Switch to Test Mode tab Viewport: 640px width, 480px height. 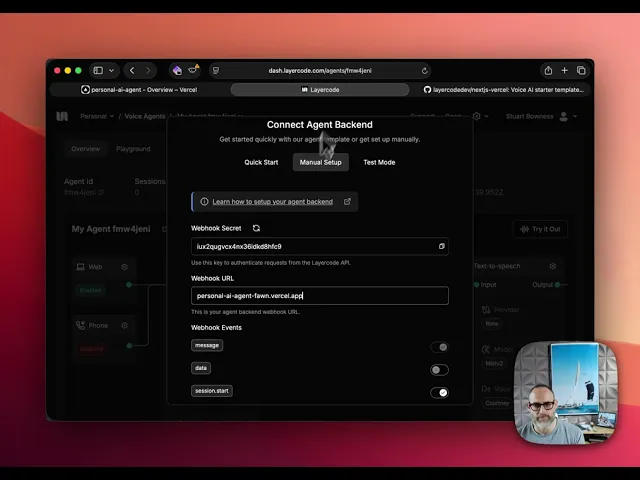(379, 162)
